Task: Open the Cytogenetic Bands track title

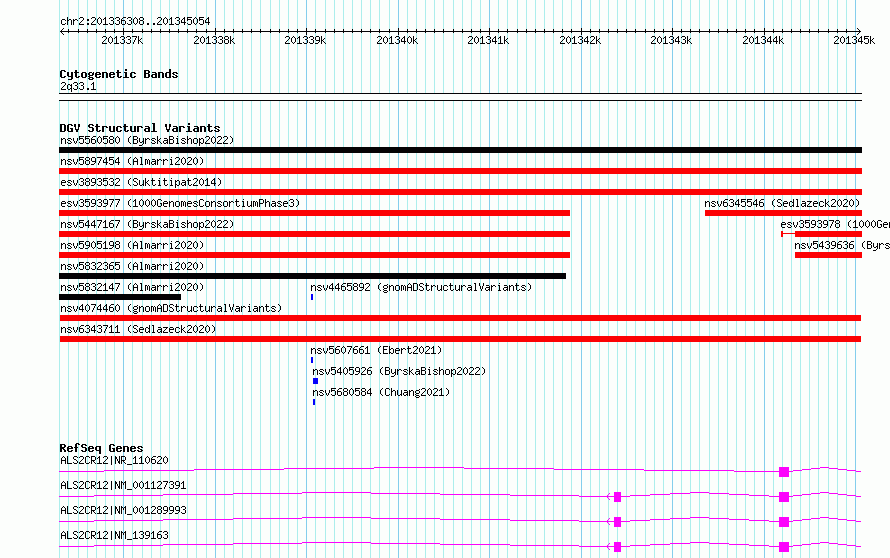Action: tap(119, 74)
